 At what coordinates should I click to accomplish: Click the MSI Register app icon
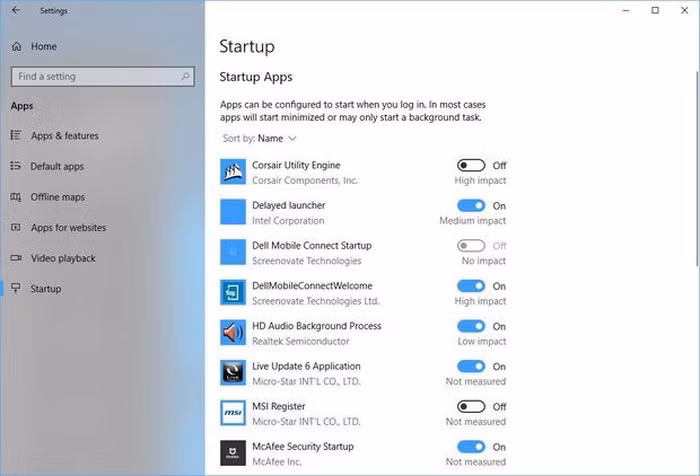click(x=232, y=413)
